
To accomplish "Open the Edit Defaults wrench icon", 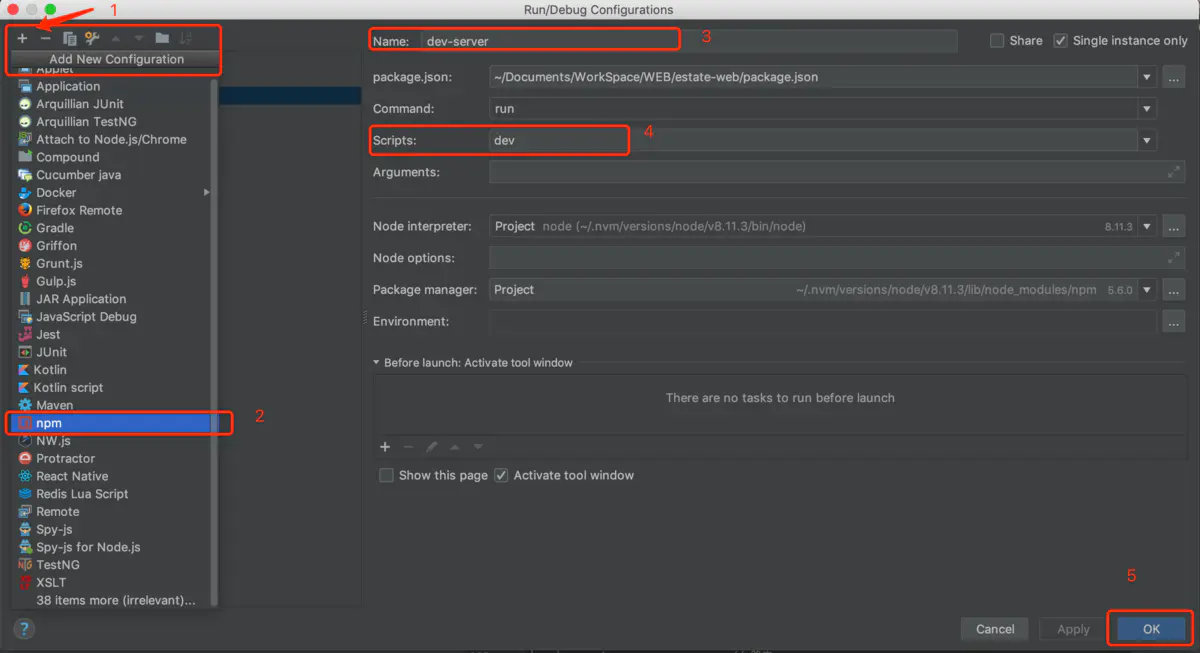I will point(92,38).
